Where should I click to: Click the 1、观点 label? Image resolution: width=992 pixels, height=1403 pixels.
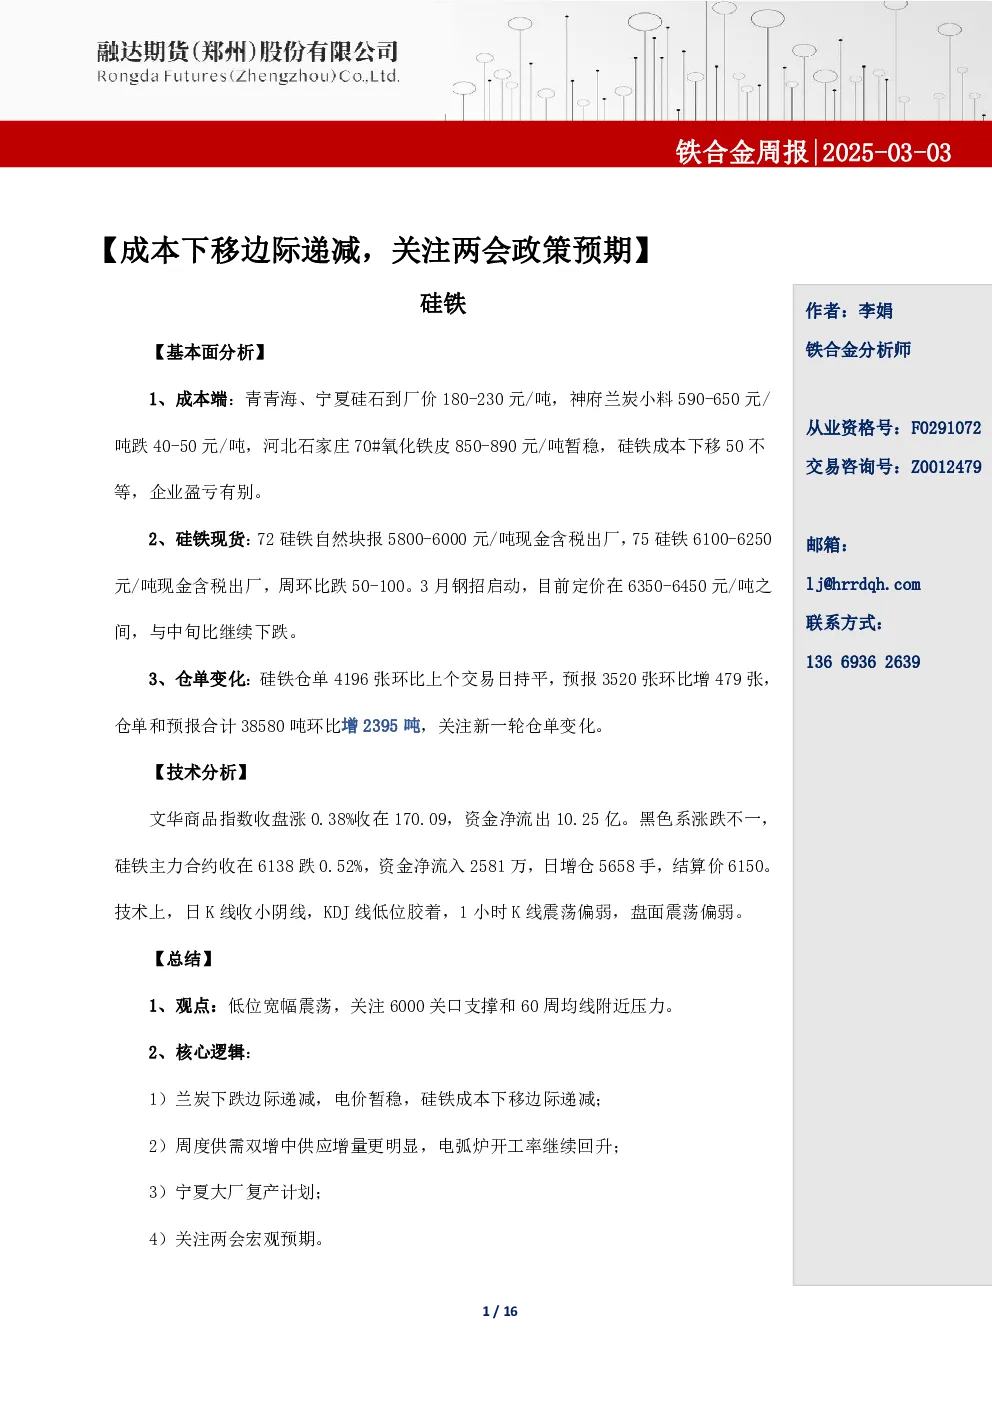point(182,1006)
